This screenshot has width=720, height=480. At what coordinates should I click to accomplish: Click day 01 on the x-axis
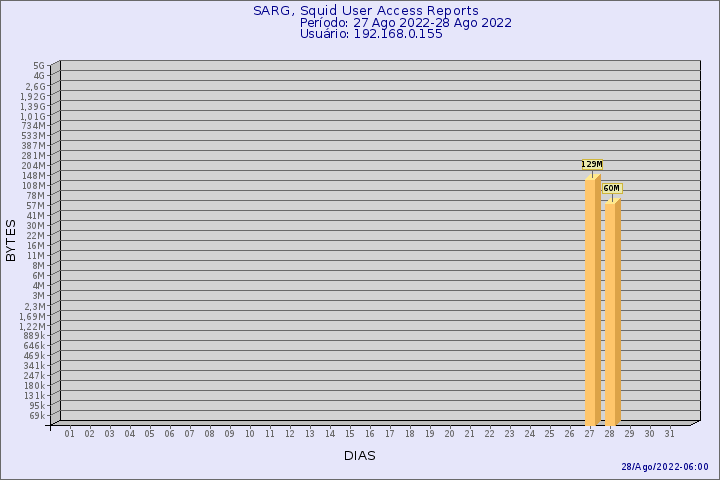(x=69, y=434)
